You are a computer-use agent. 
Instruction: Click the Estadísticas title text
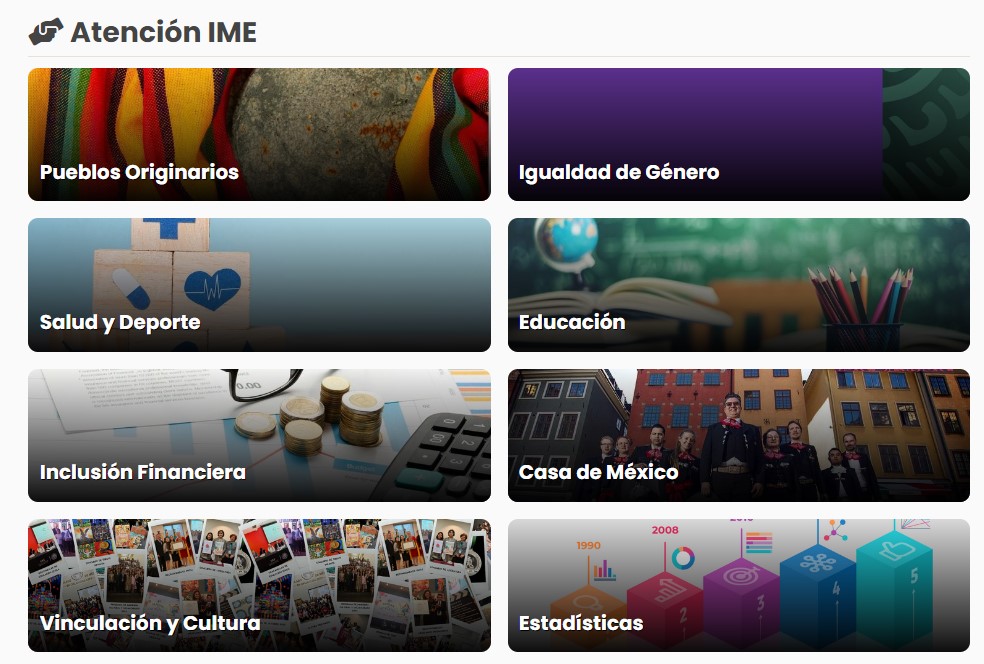580,623
